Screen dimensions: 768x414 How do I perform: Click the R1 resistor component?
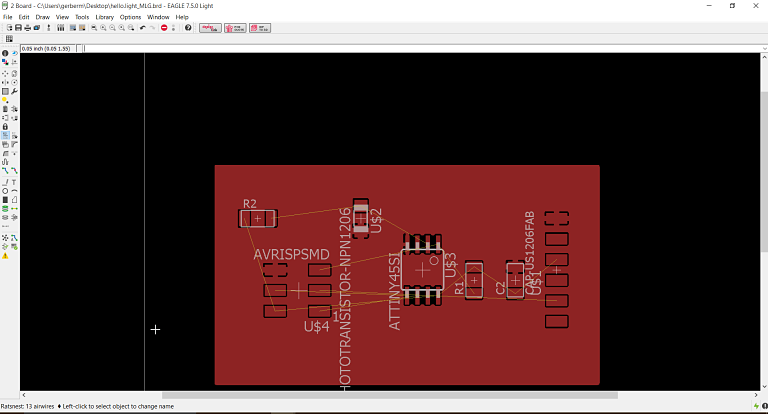(474, 280)
